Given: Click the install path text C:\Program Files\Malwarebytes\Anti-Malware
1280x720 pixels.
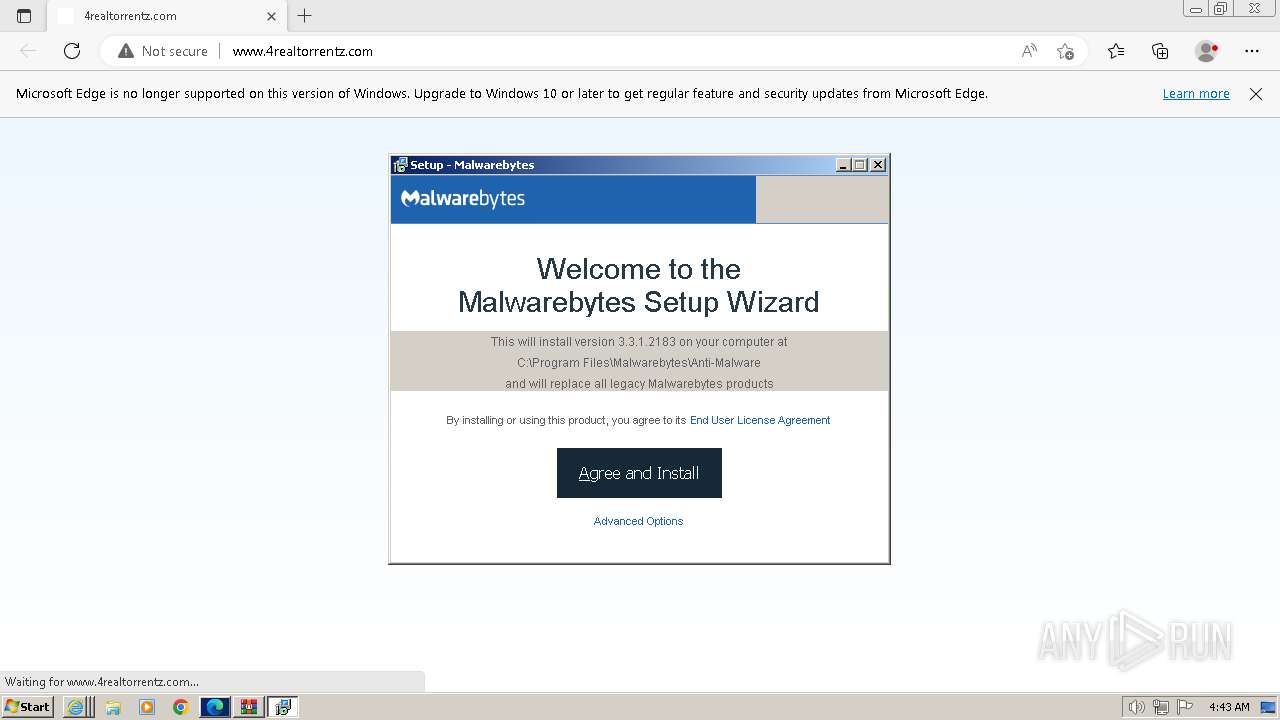Looking at the screenshot, I should point(639,363).
